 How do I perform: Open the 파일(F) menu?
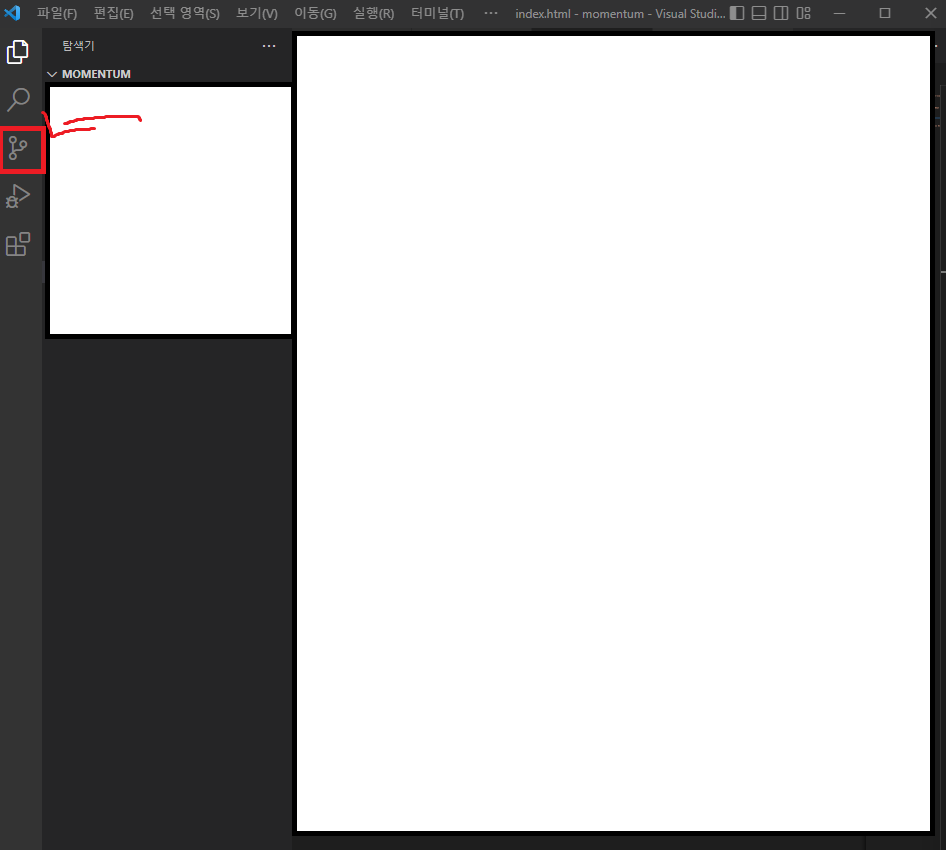click(x=57, y=13)
